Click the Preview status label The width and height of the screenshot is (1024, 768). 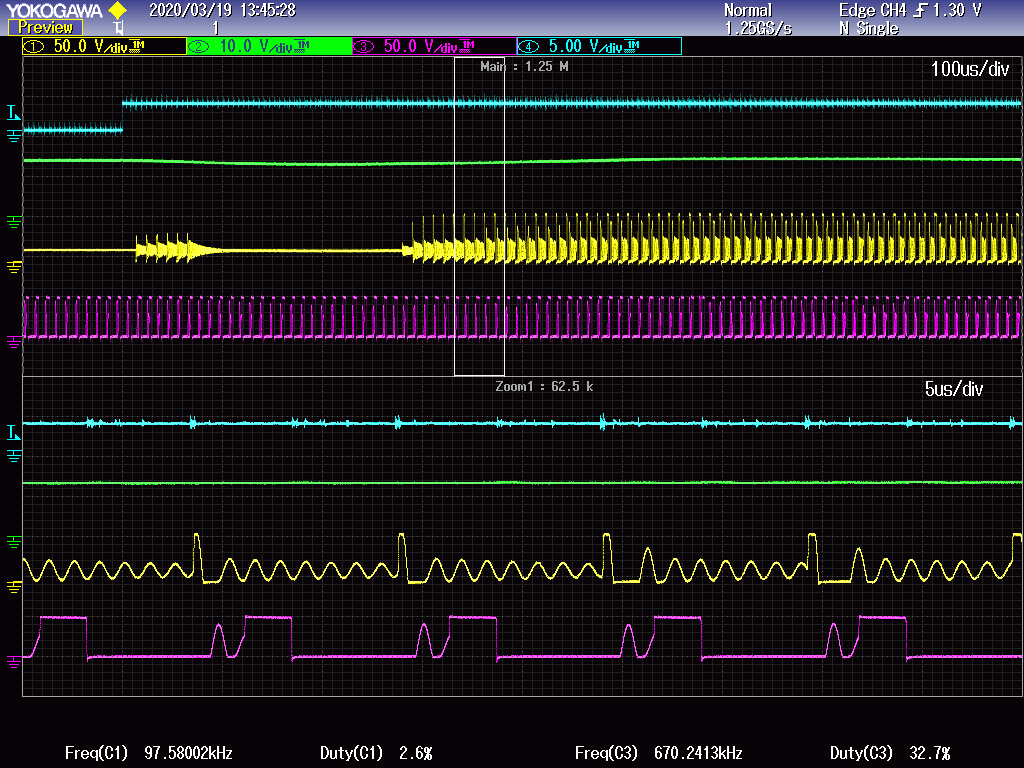tap(45, 27)
